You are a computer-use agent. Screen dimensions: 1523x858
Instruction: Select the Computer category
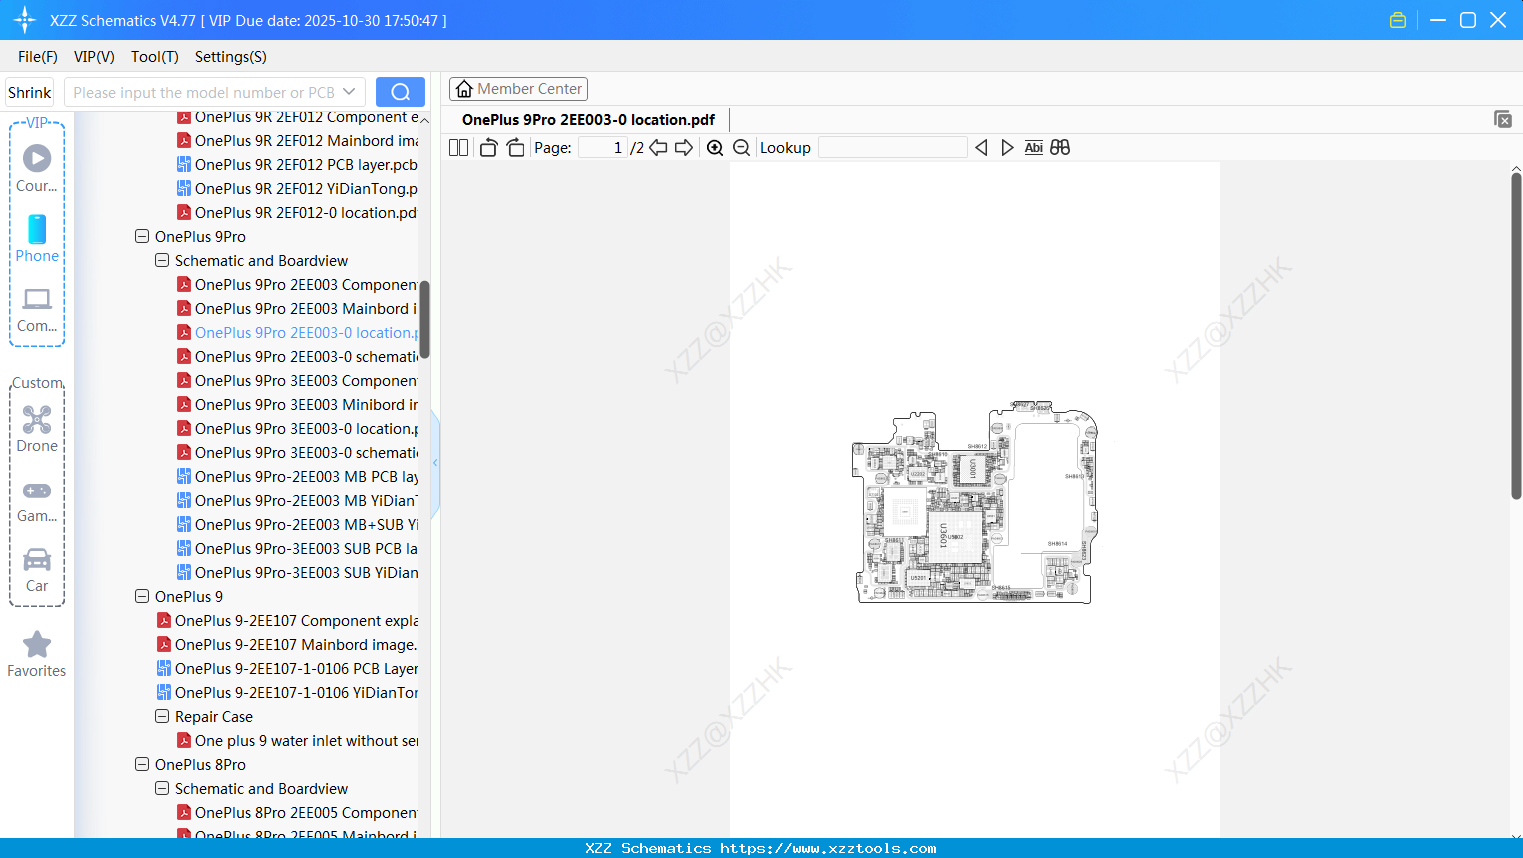tap(37, 310)
